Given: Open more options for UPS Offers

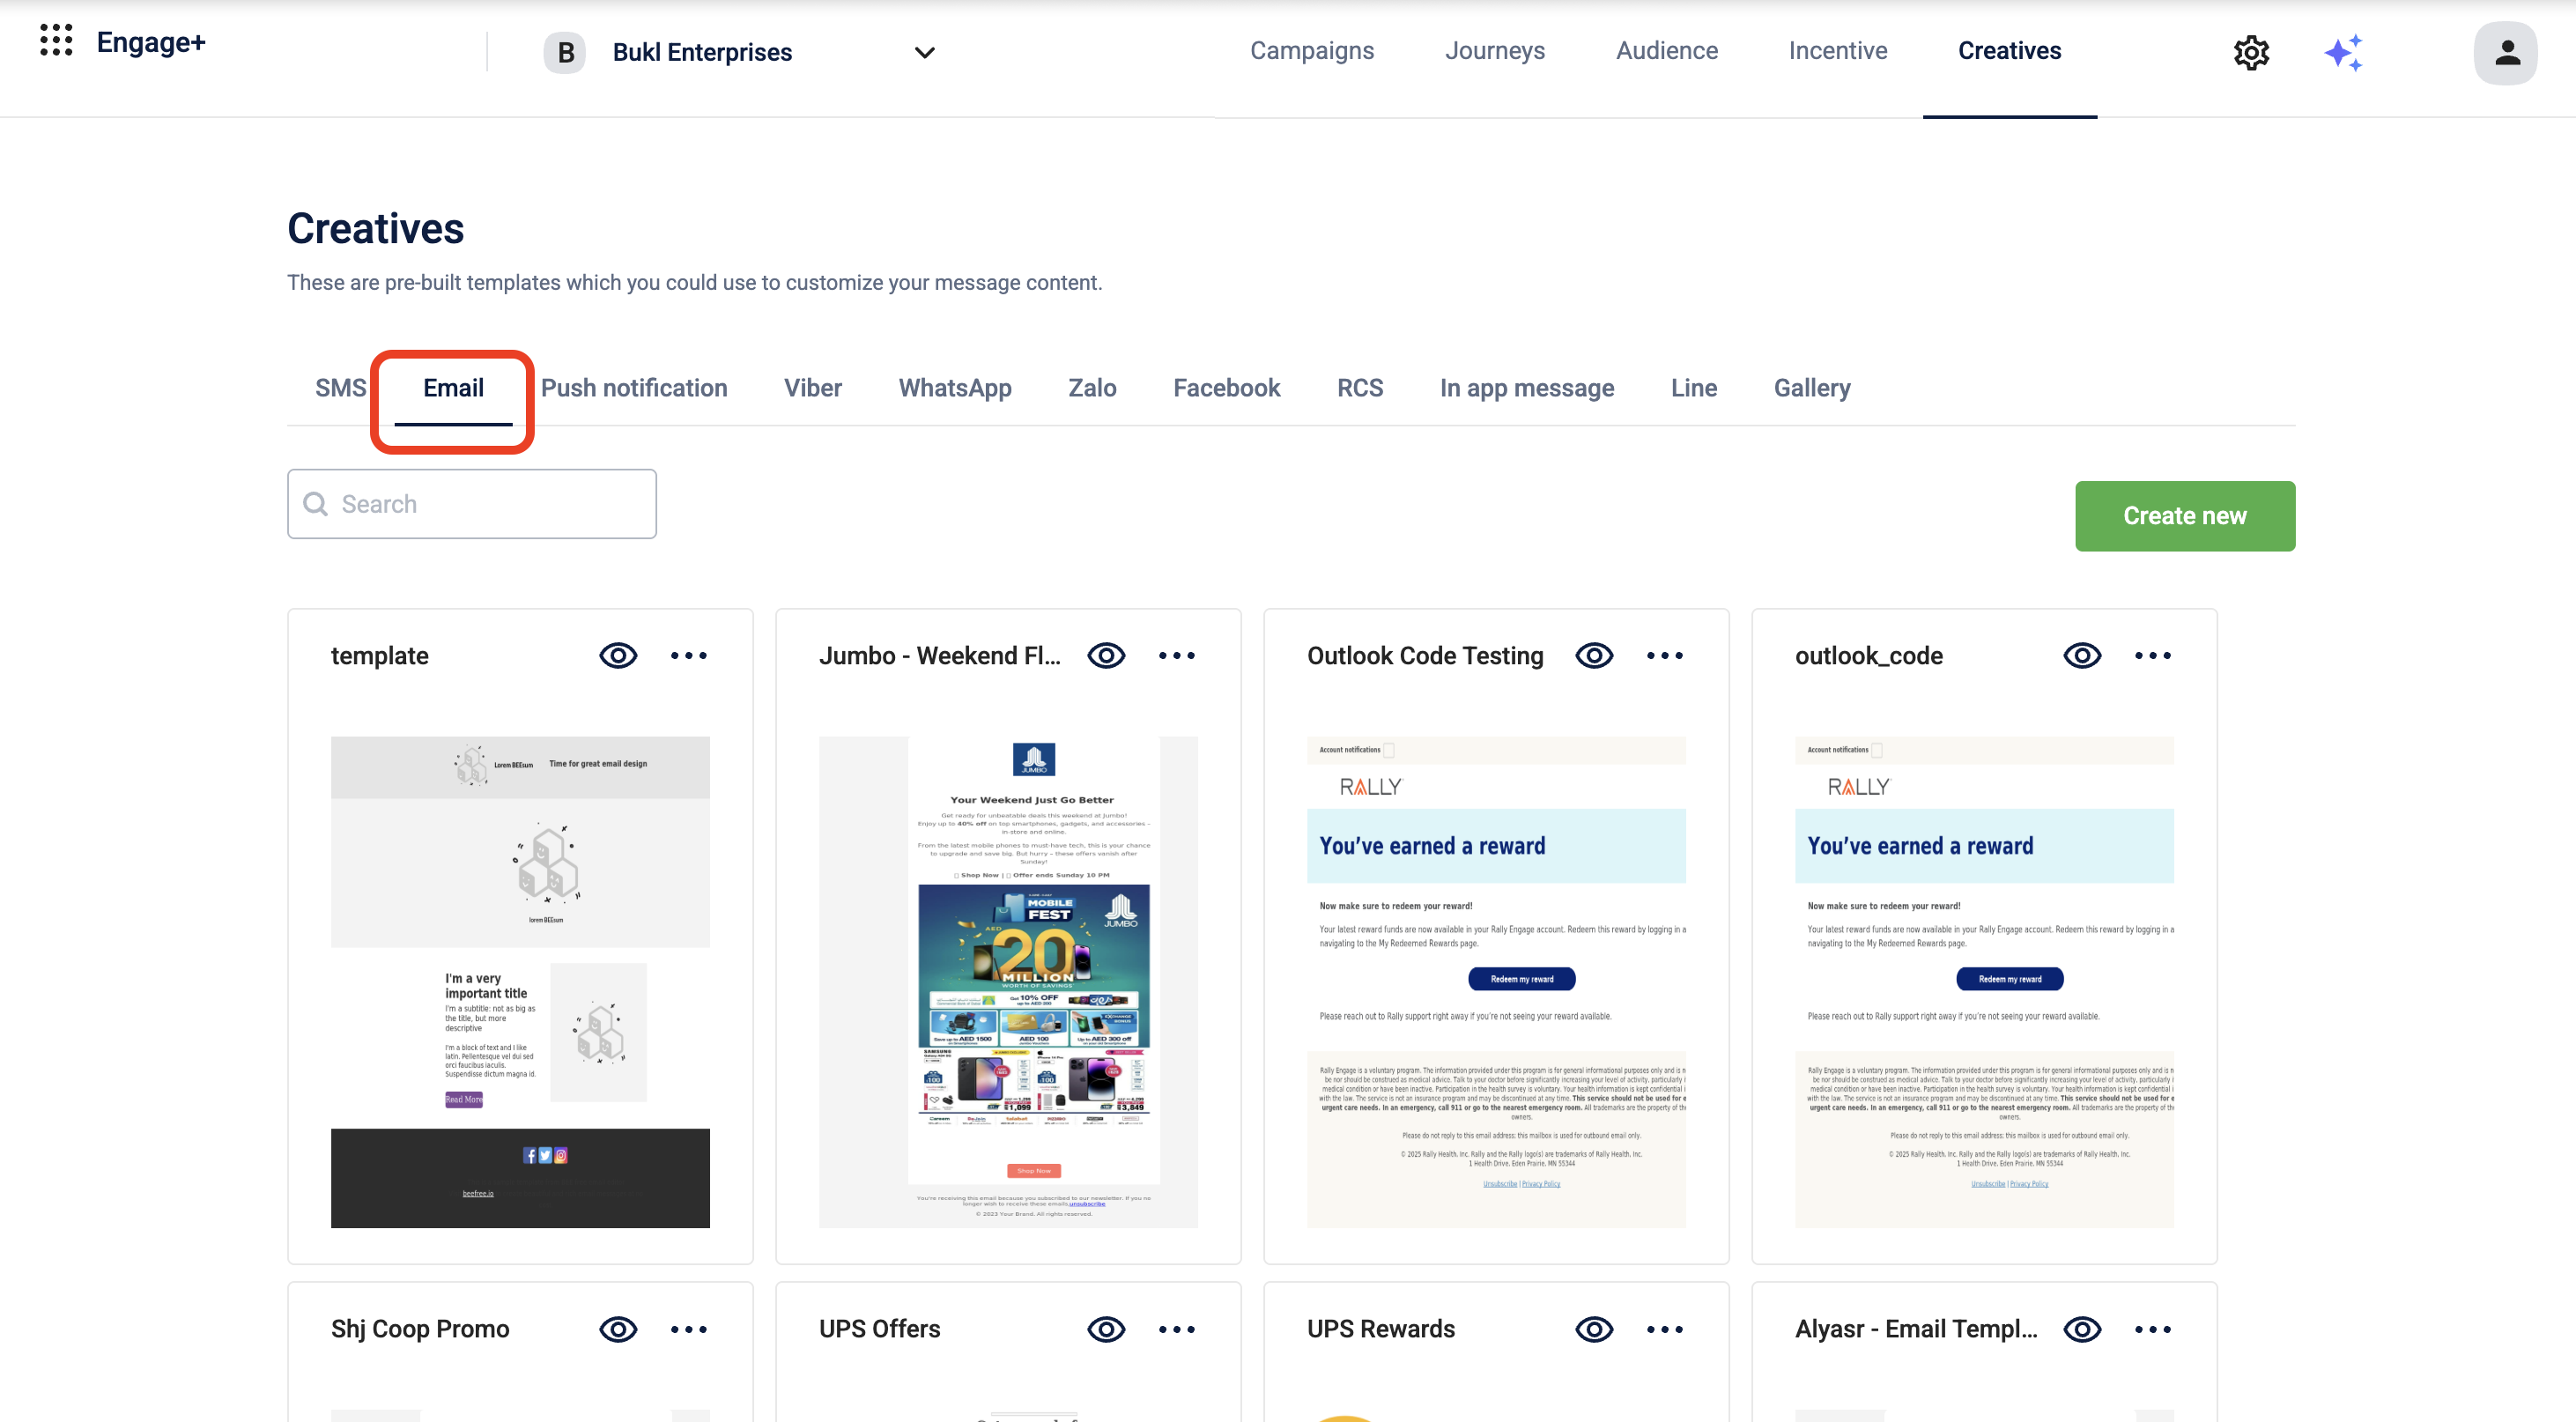Looking at the screenshot, I should click(1177, 1330).
